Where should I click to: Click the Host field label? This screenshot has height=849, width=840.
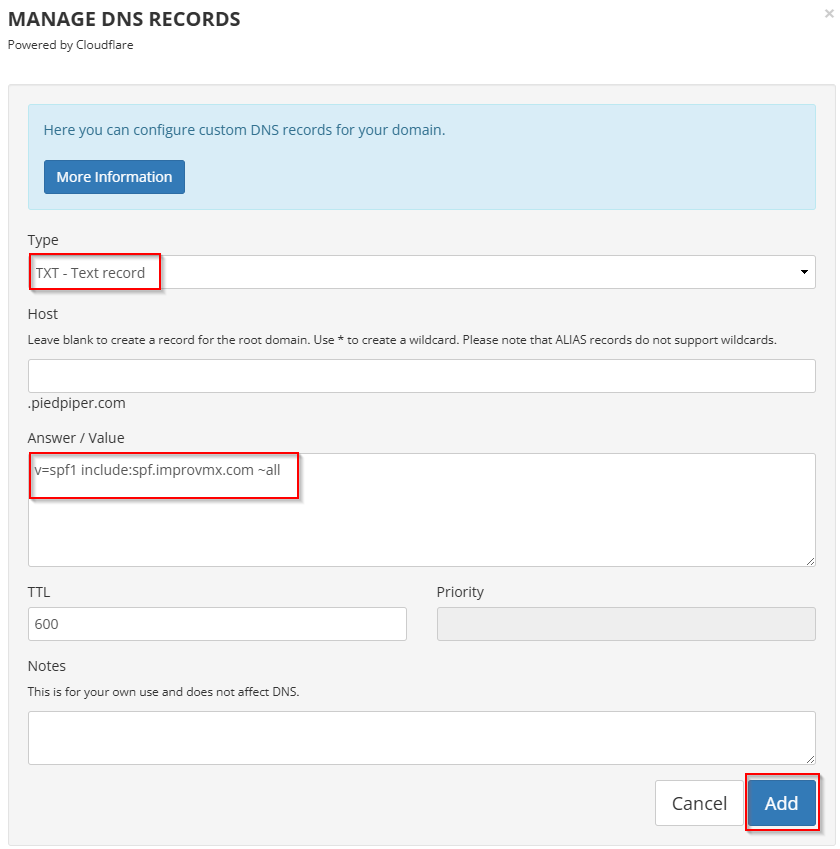click(43, 314)
